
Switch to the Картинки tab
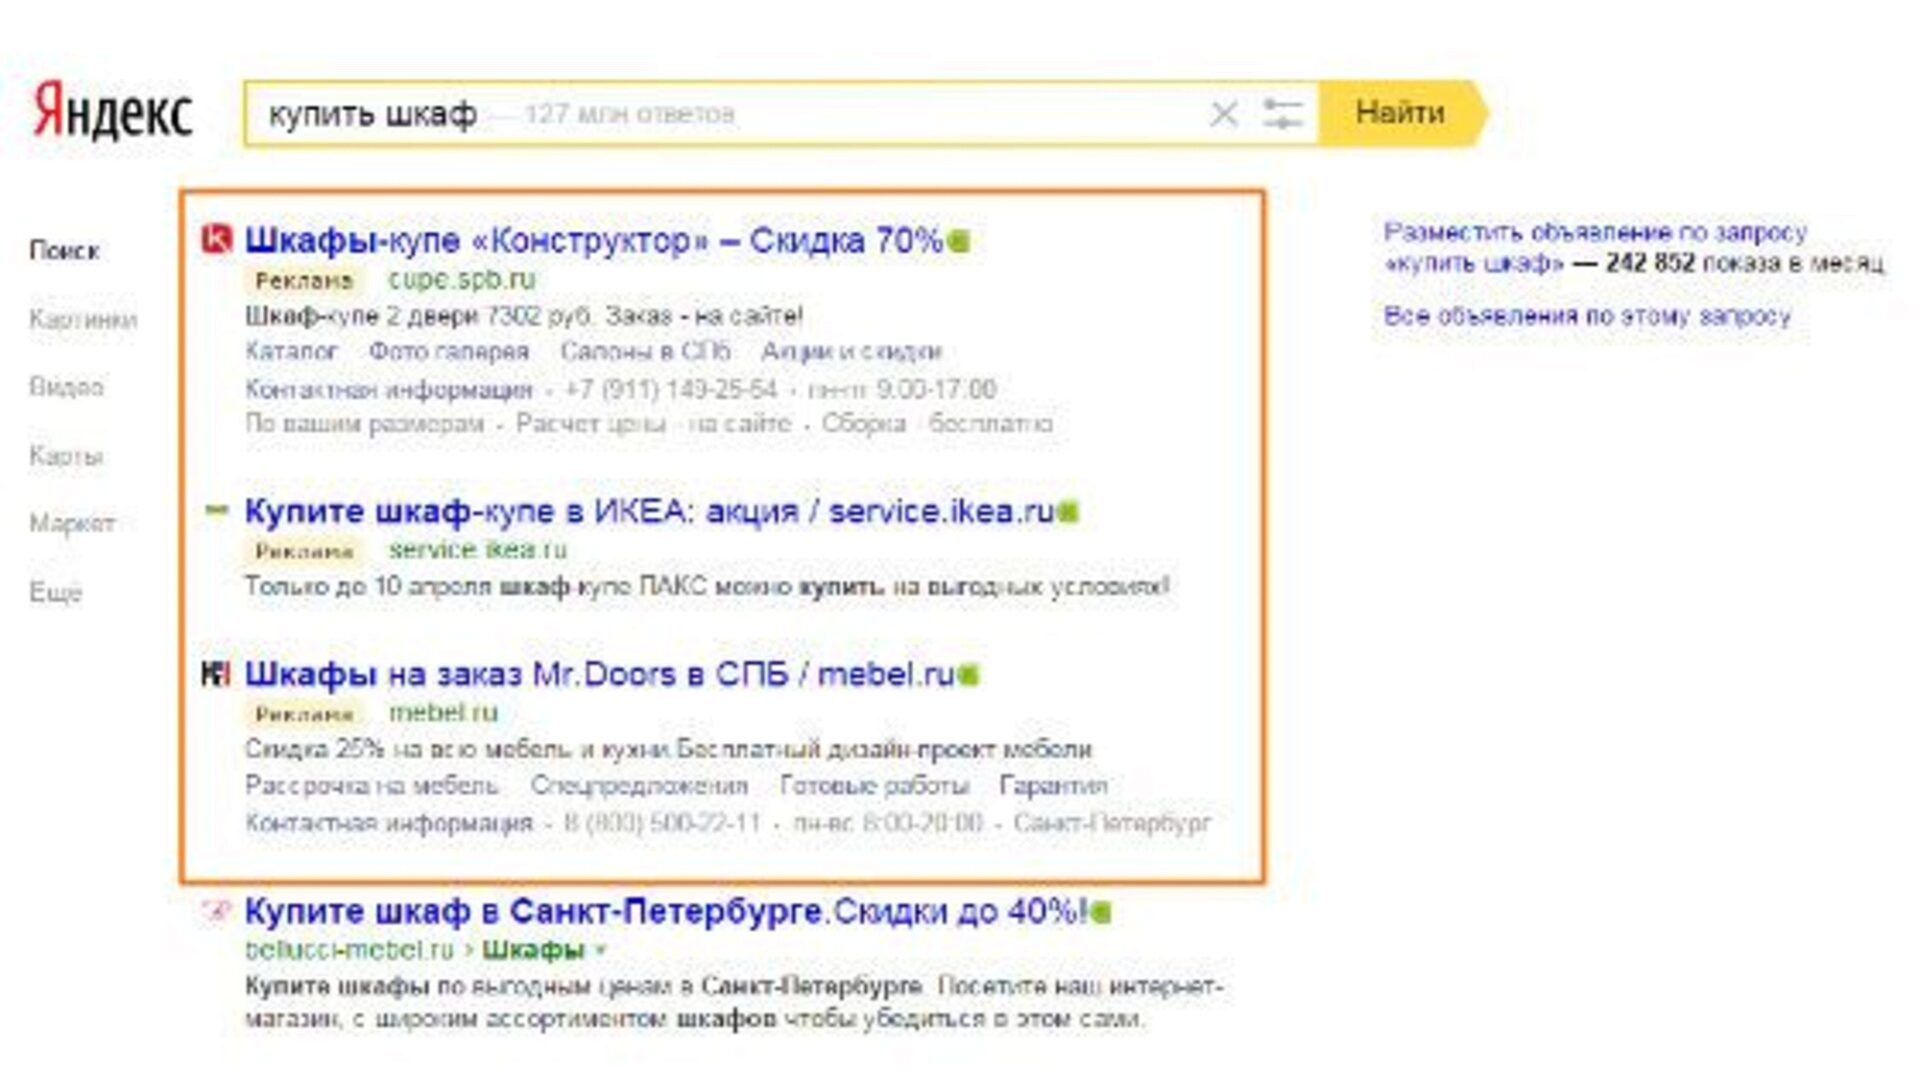pyautogui.click(x=83, y=319)
